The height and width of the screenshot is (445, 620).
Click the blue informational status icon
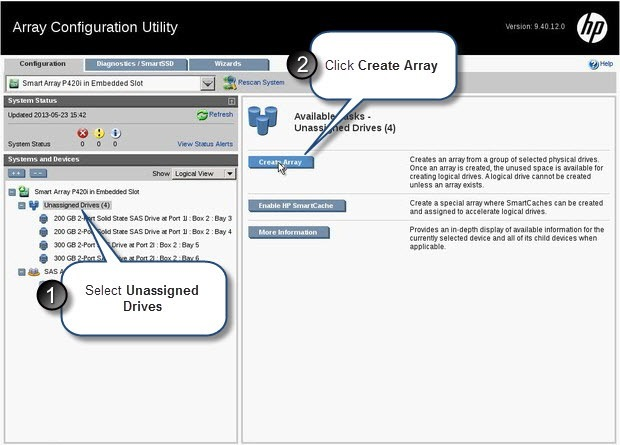tap(115, 133)
